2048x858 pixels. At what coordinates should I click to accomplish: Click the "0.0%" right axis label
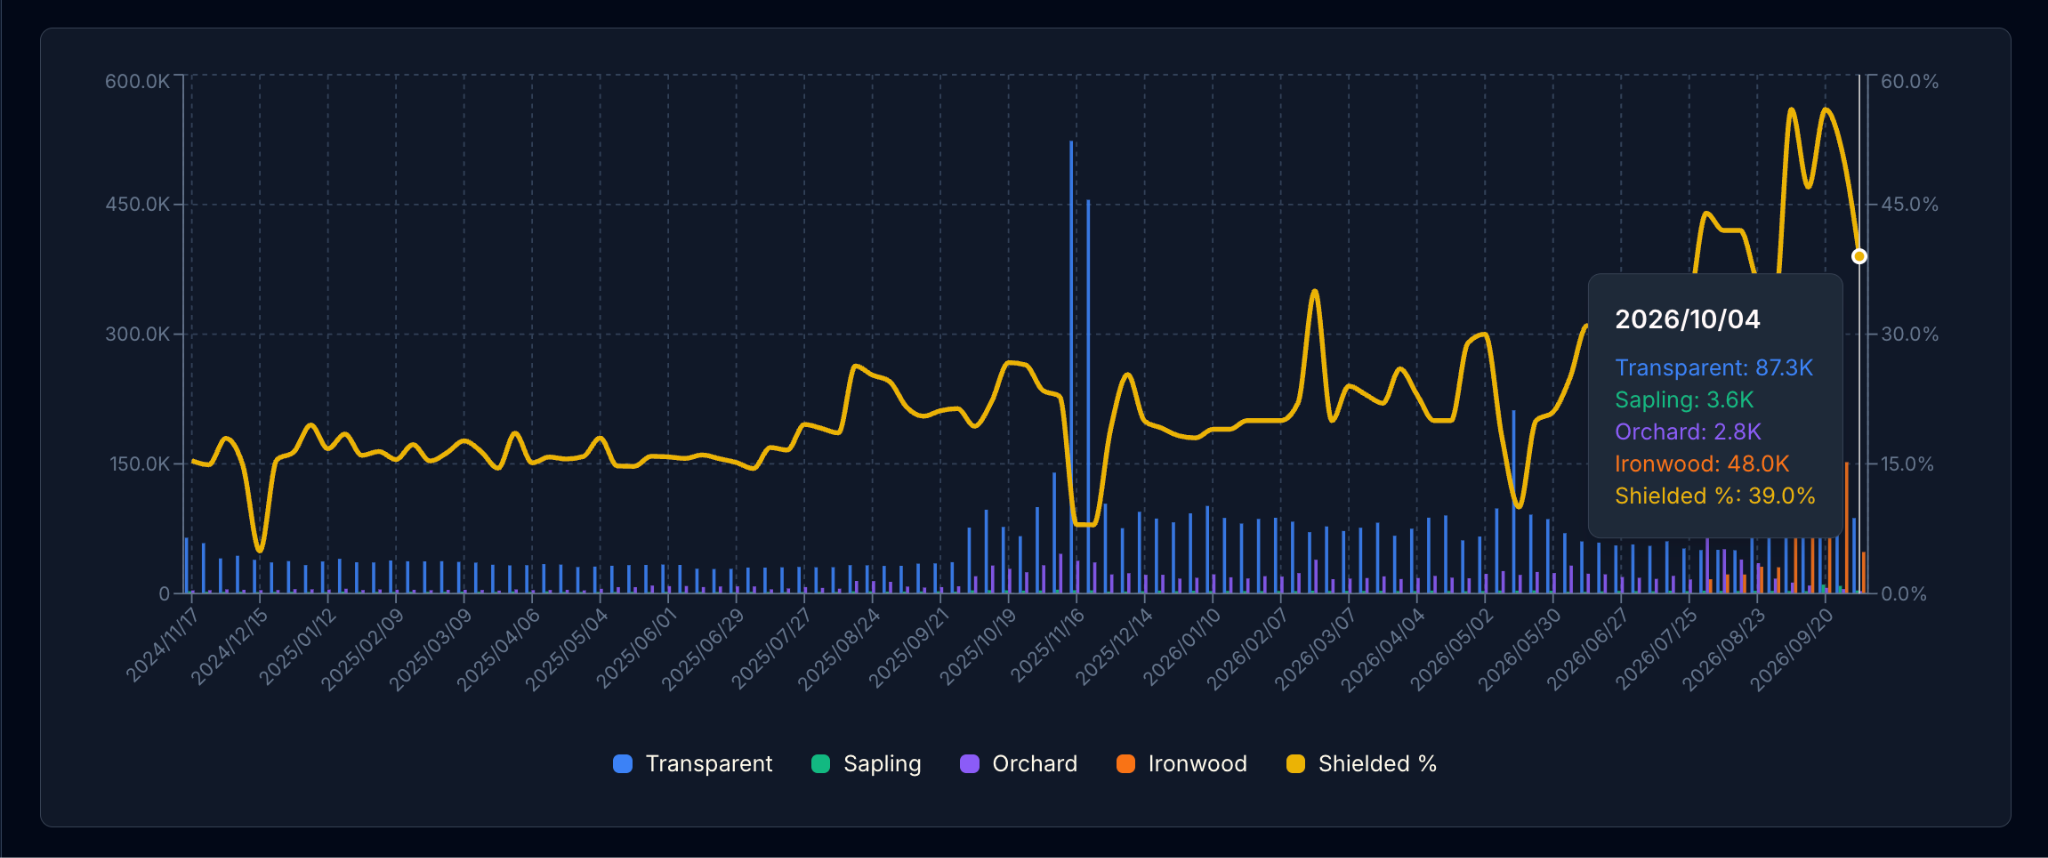point(1904,594)
